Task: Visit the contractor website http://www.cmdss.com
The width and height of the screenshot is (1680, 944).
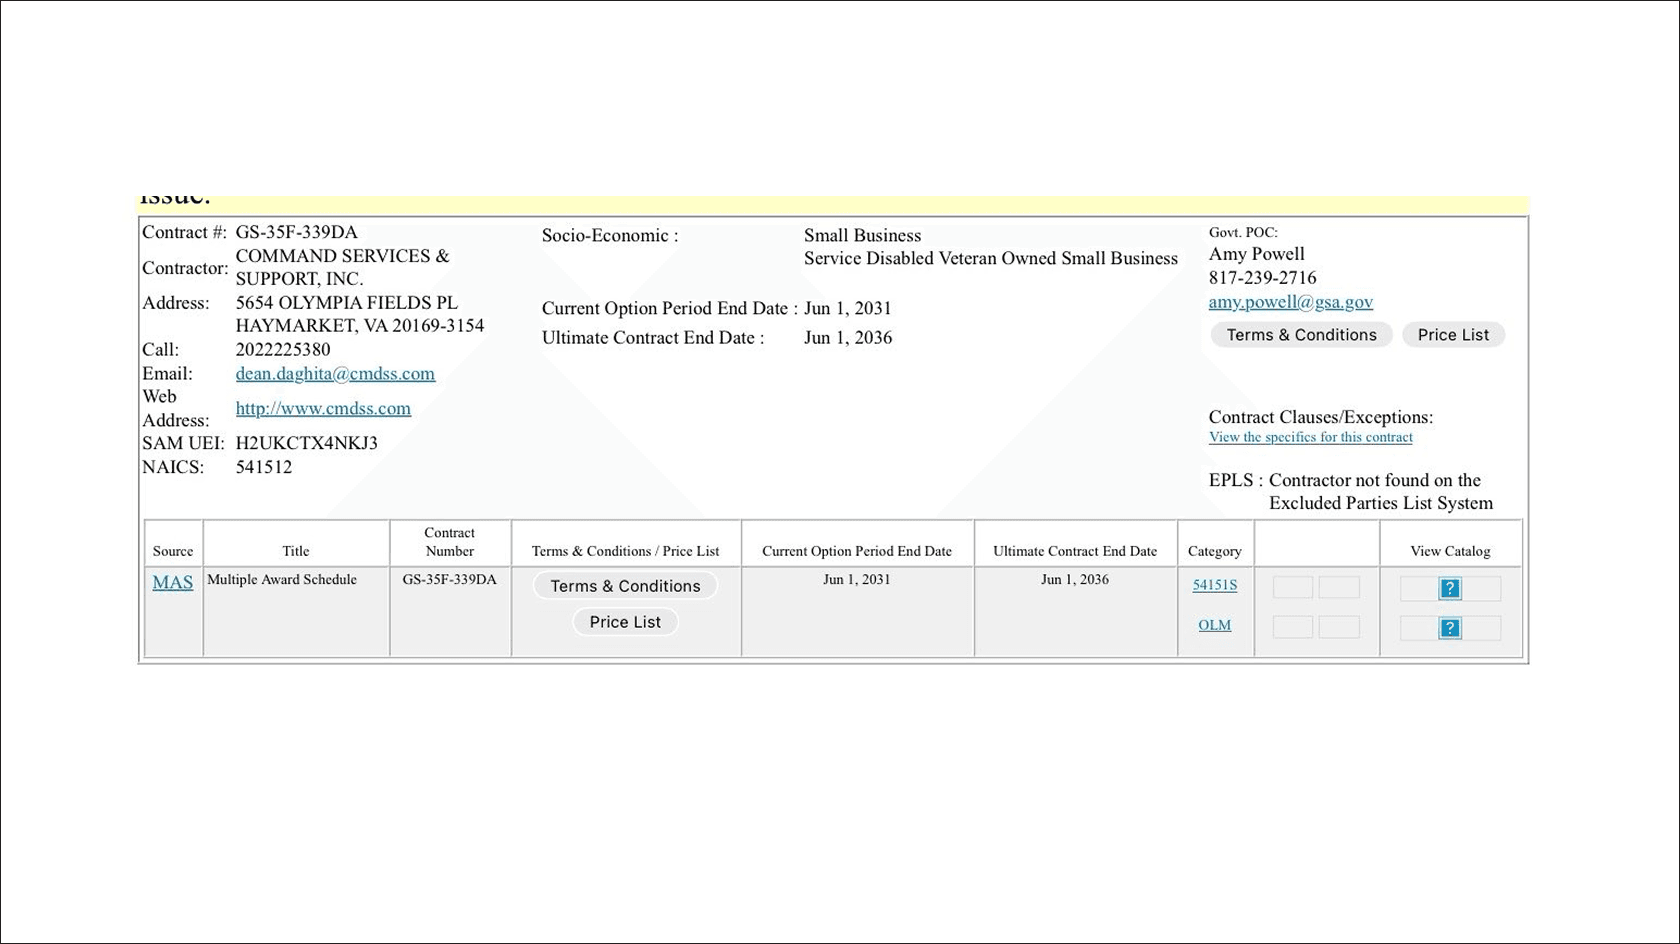Action: [x=323, y=408]
